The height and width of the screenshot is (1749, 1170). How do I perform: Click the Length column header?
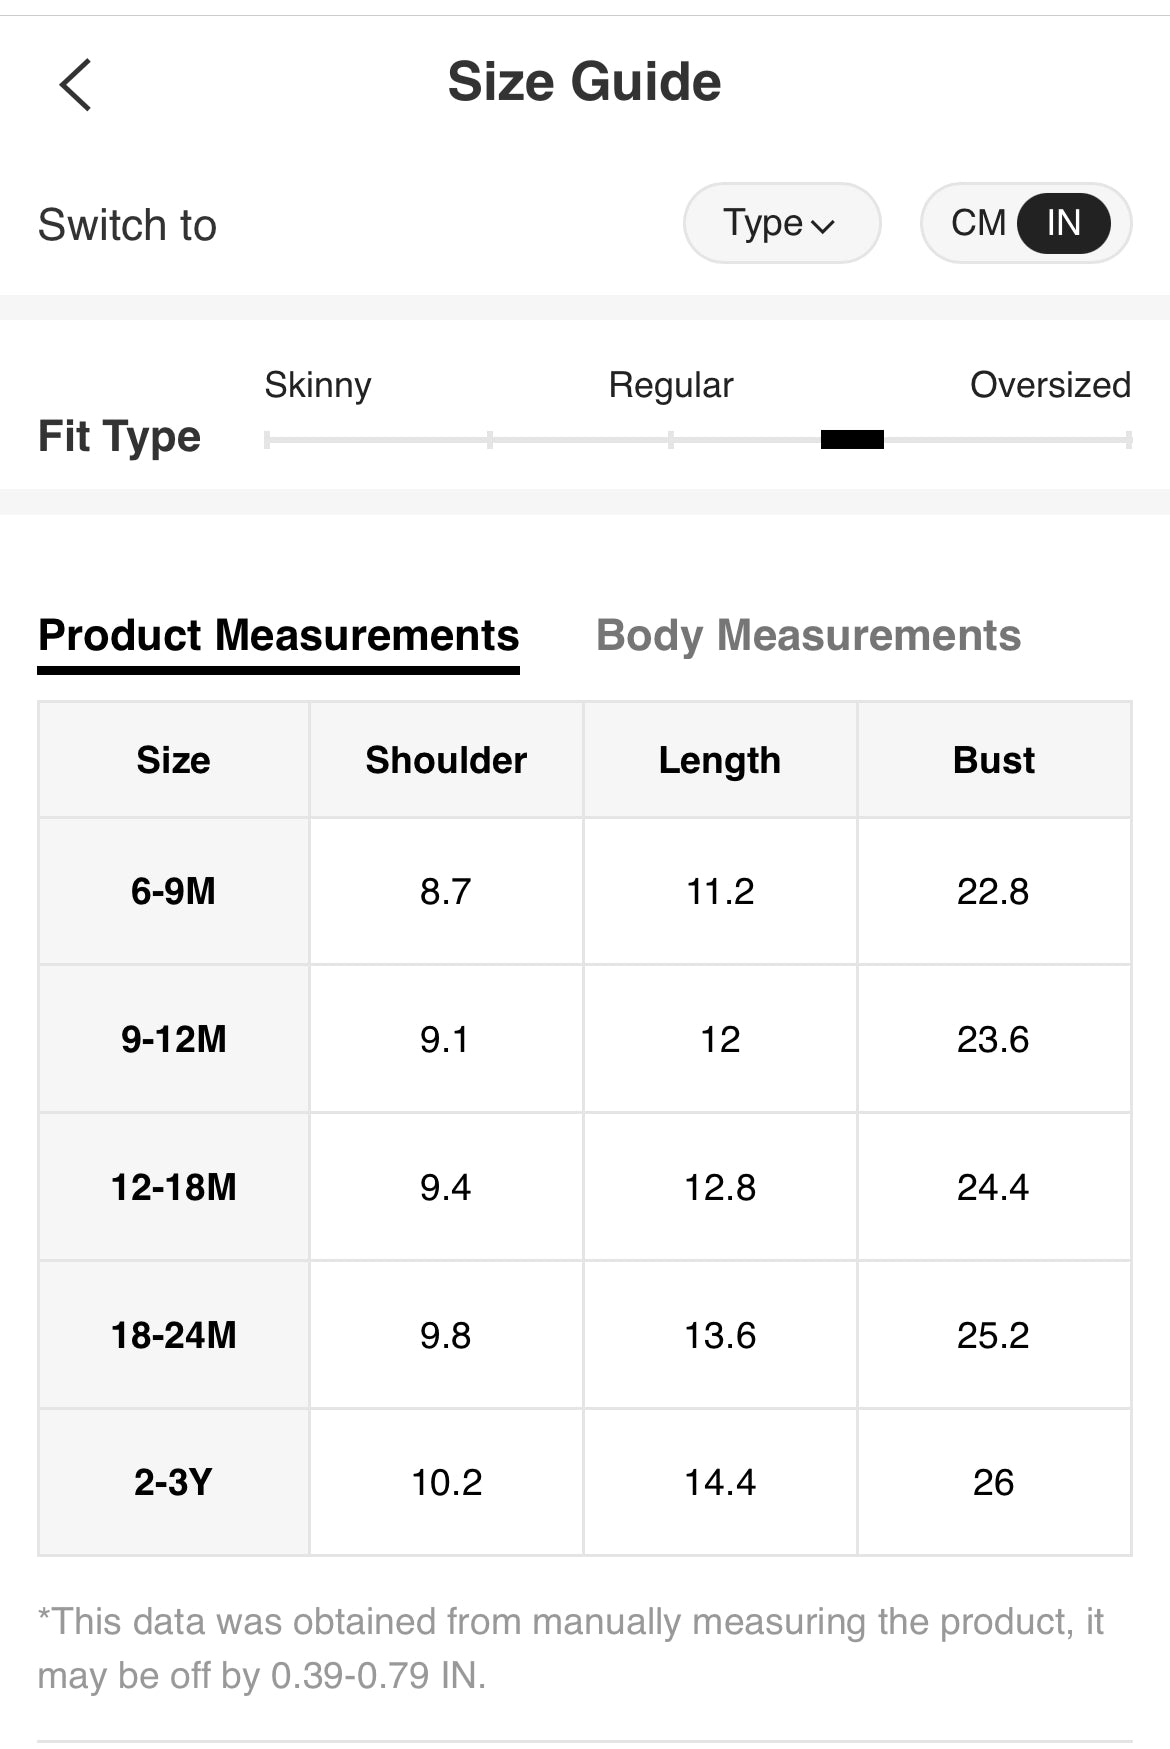[x=719, y=760]
